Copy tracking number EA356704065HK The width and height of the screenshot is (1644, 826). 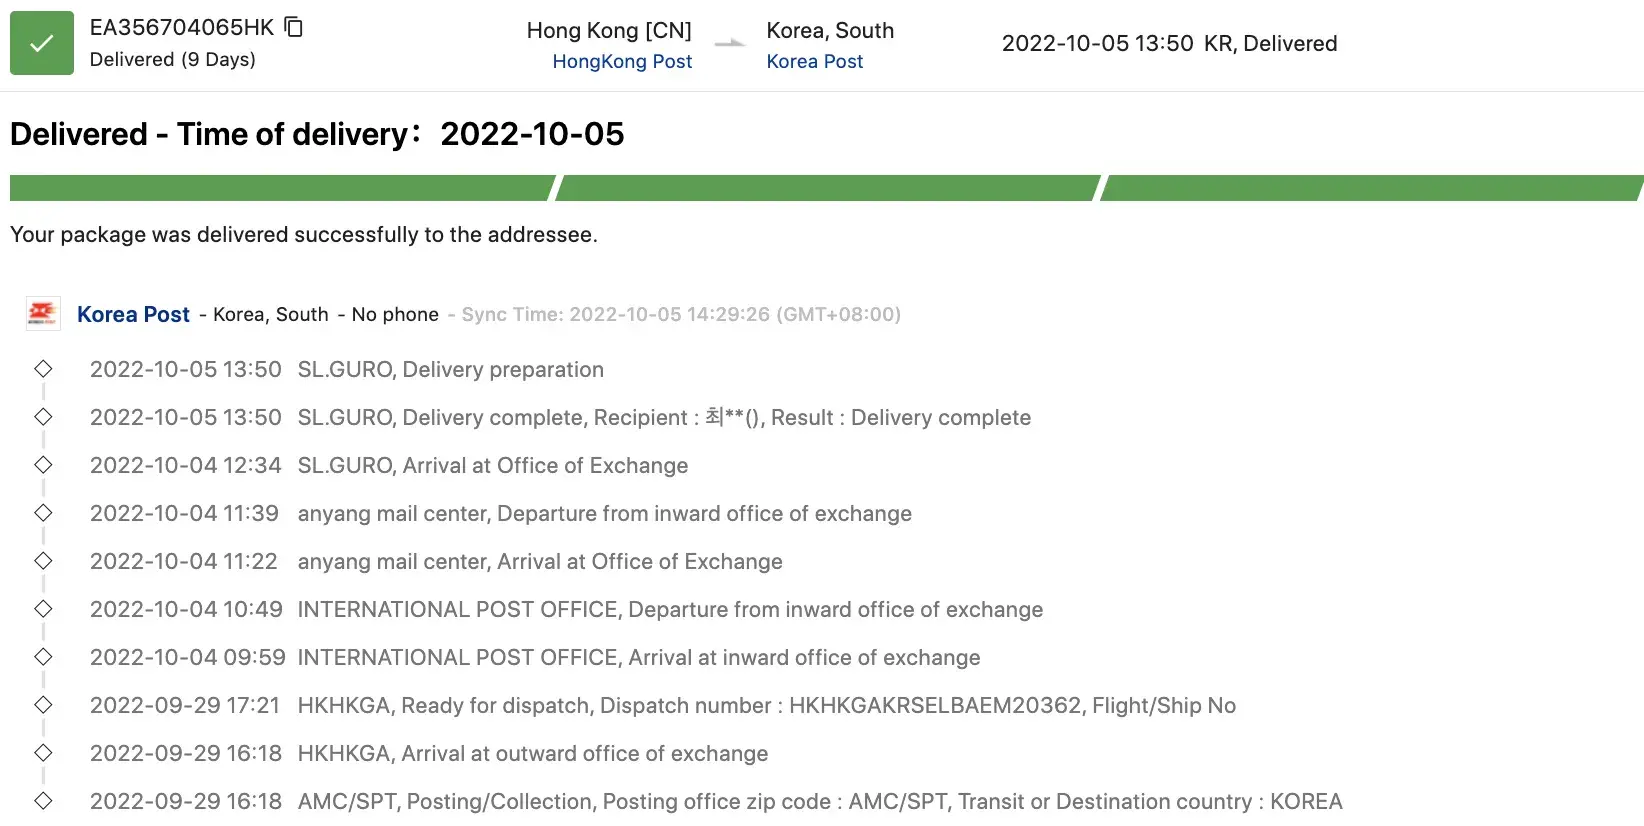point(294,27)
